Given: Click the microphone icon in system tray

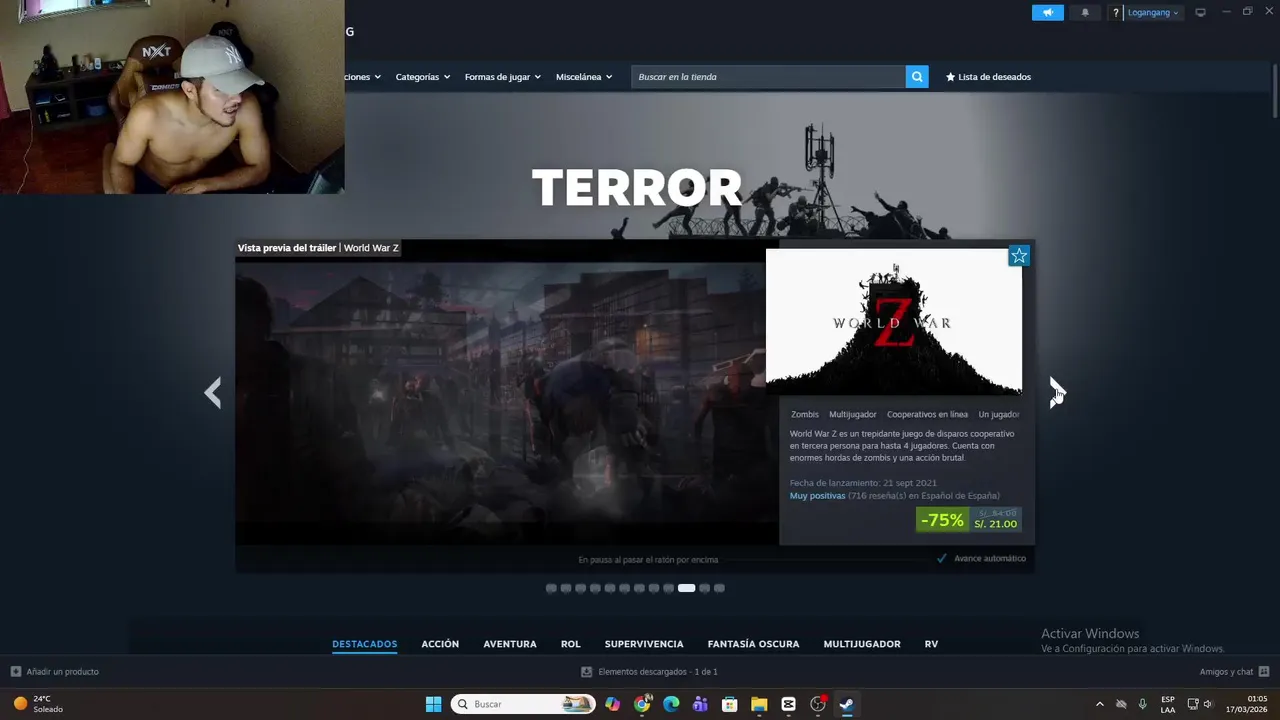Looking at the screenshot, I should [1142, 704].
